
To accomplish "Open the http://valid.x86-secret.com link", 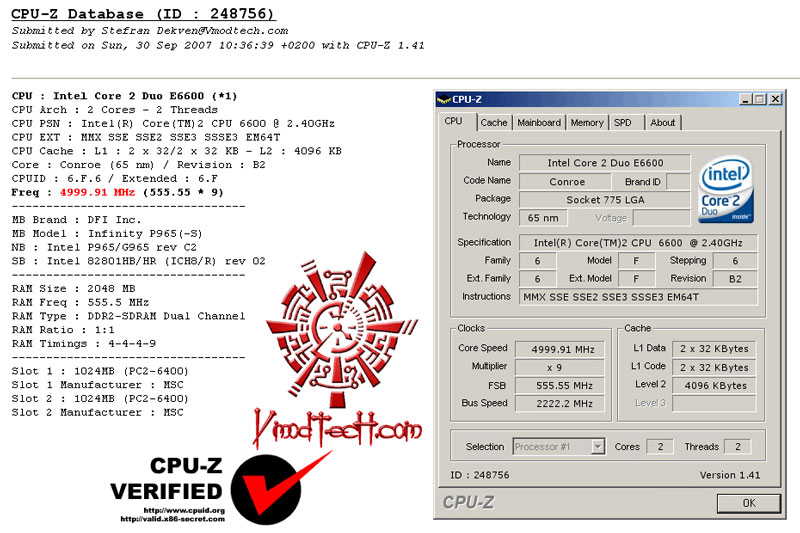I will [x=172, y=519].
